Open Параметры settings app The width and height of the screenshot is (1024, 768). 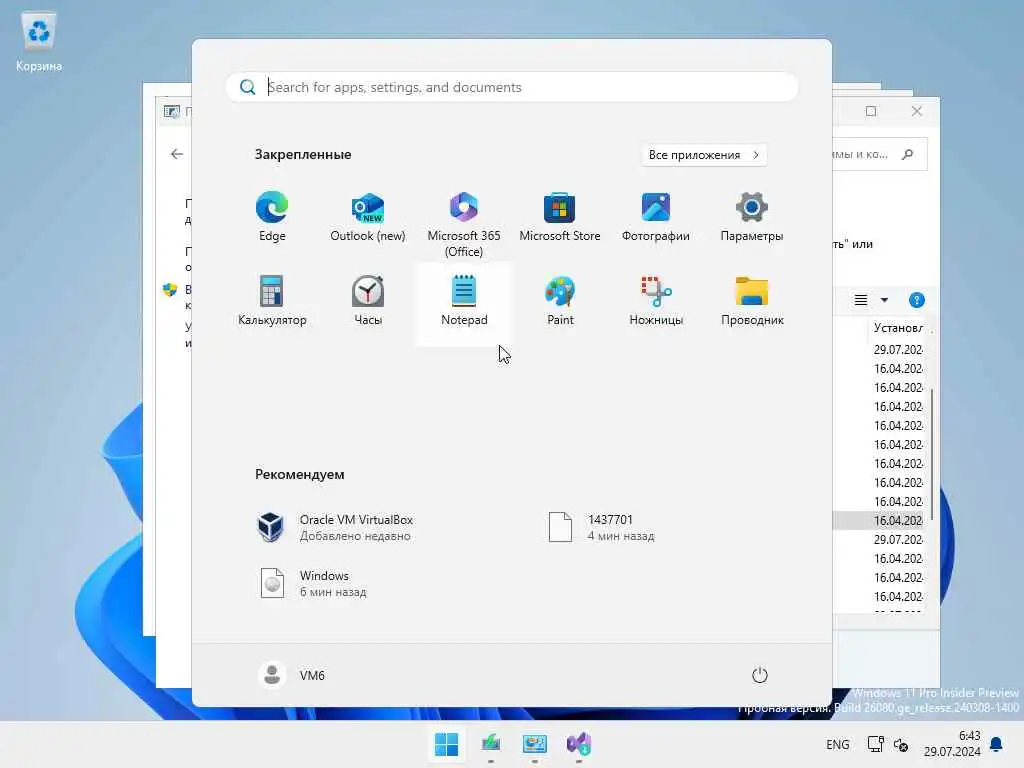pos(752,218)
